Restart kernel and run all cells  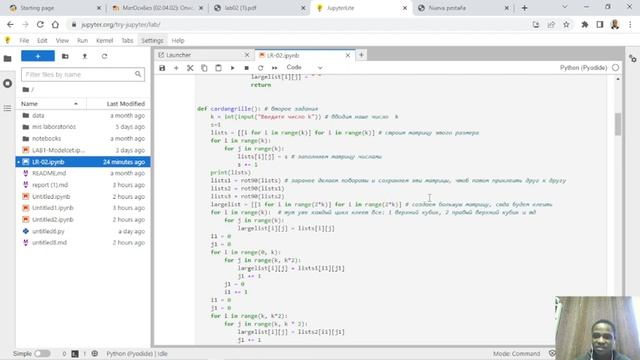275,68
